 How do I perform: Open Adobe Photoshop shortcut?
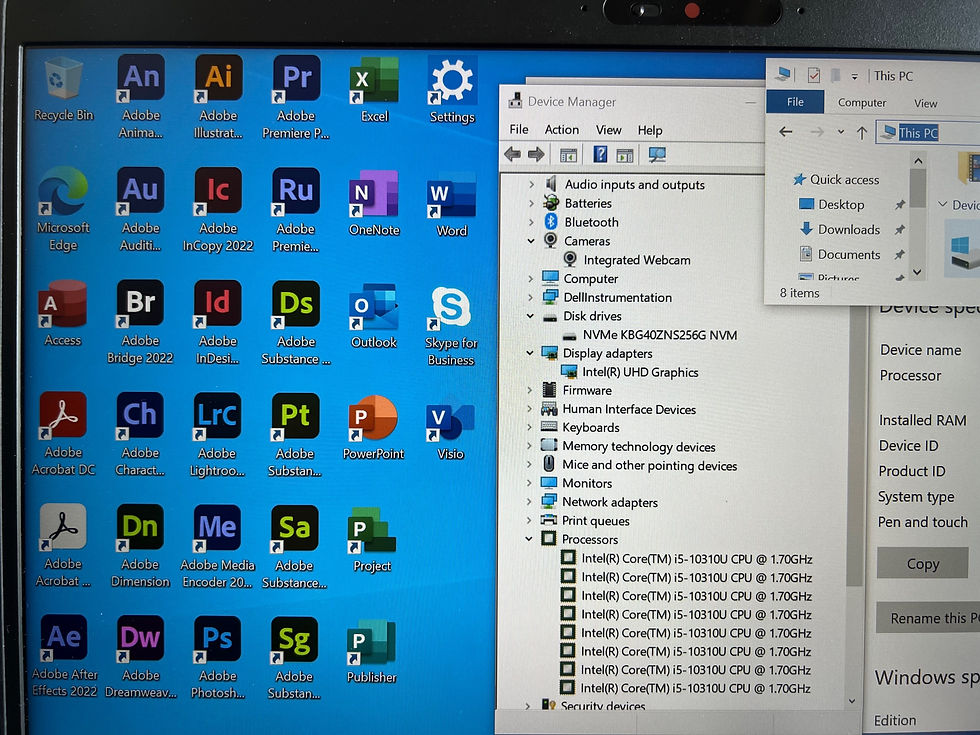click(x=218, y=658)
